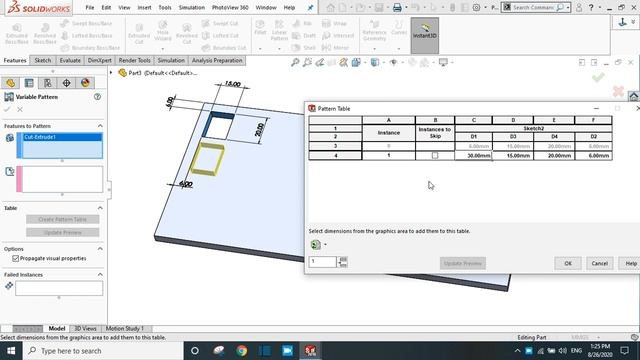Click Create Pattern Table in left panel
Viewport: 640px width, 360px height.
(x=62, y=220)
